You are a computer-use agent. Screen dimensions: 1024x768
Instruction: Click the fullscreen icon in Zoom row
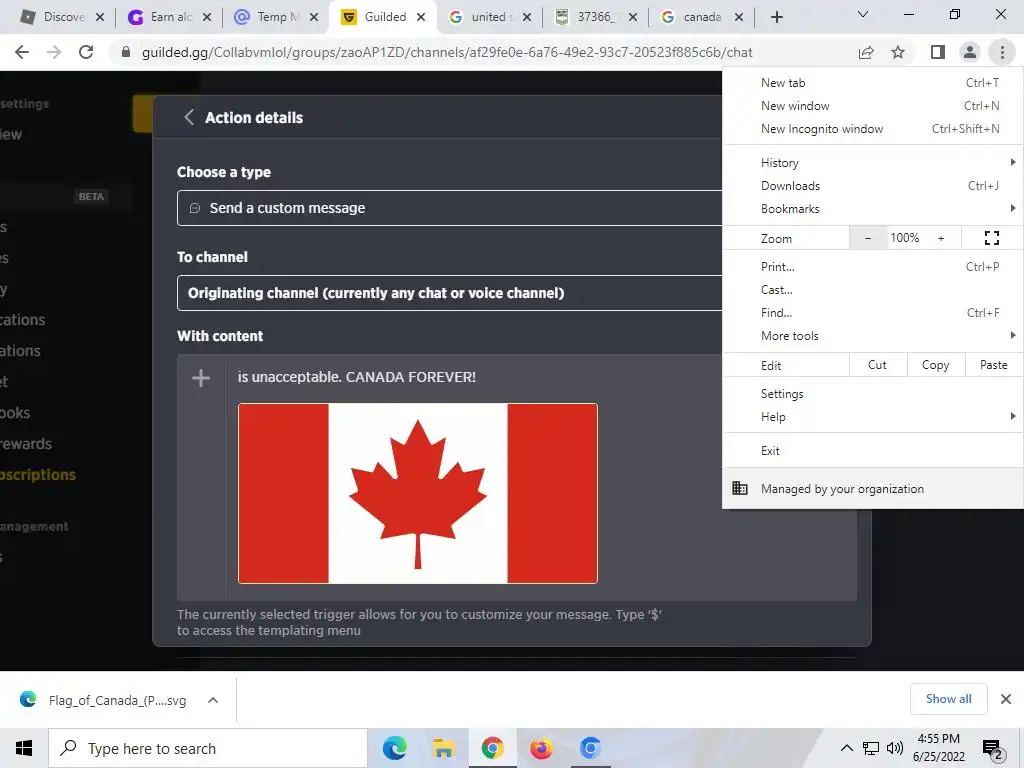tap(991, 238)
